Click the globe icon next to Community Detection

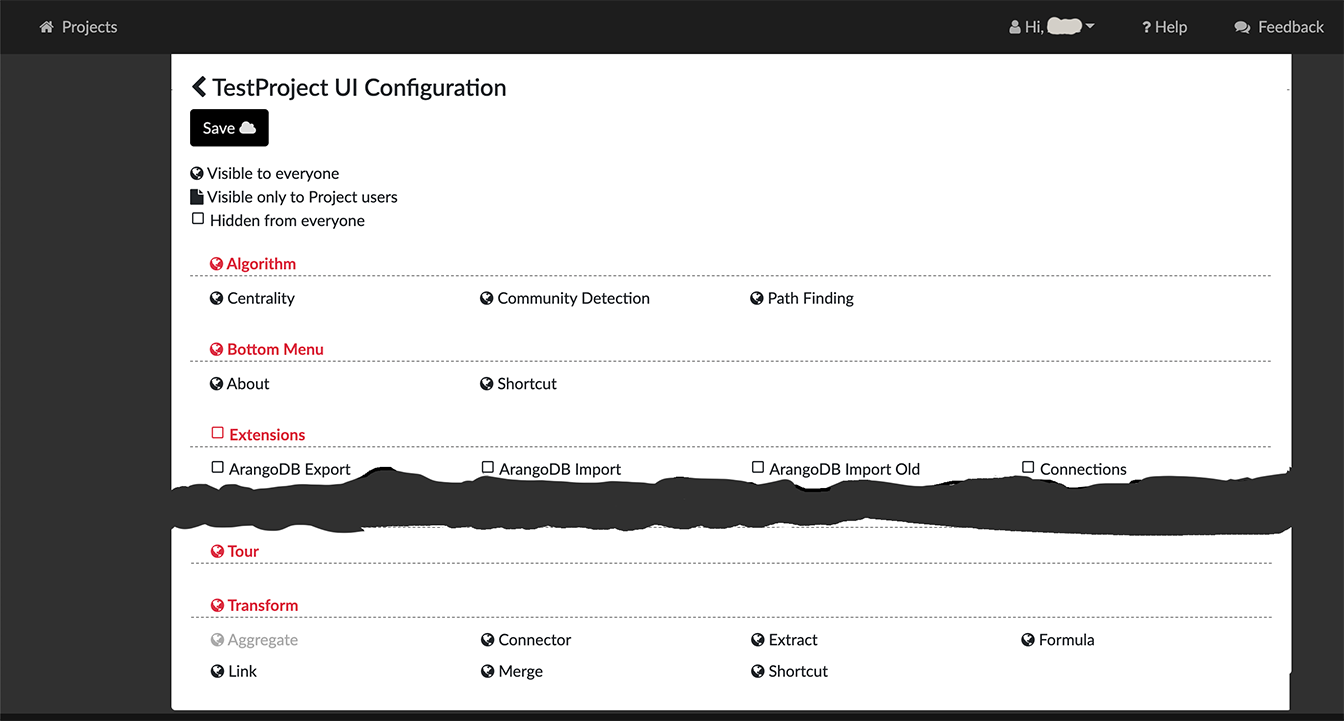click(x=487, y=298)
